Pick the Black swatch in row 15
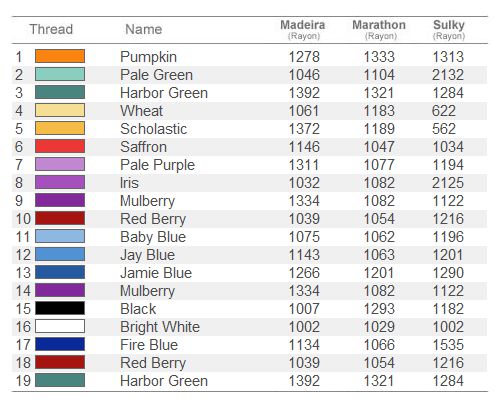Image resolution: width=500 pixels, height=402 pixels. [x=60, y=308]
